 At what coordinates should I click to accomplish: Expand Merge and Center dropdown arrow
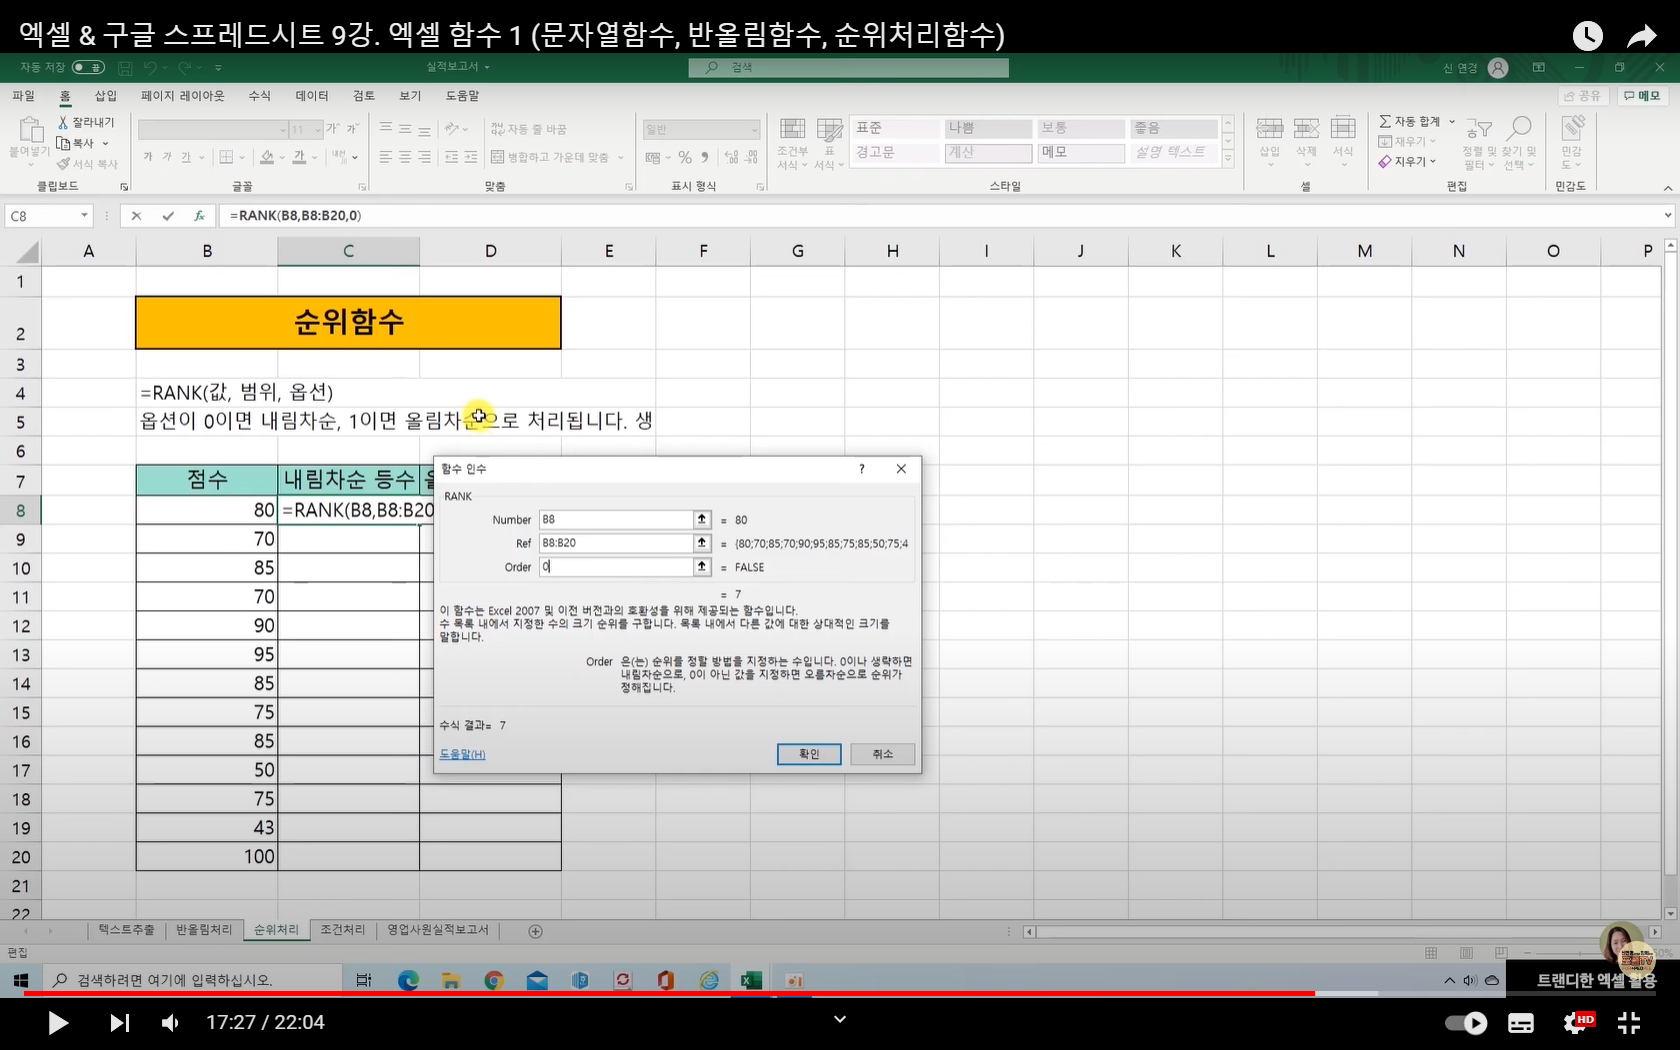point(620,157)
